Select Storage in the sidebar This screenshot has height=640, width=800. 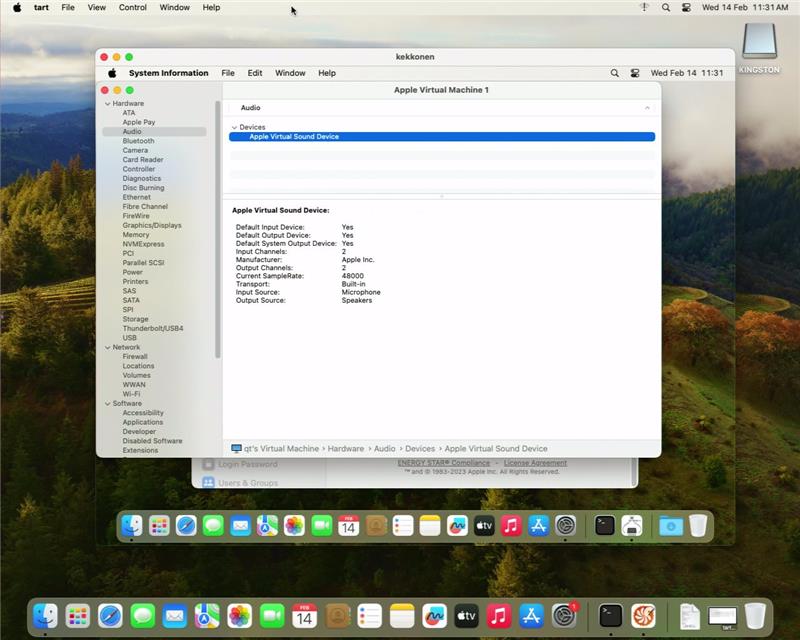click(x=135, y=319)
